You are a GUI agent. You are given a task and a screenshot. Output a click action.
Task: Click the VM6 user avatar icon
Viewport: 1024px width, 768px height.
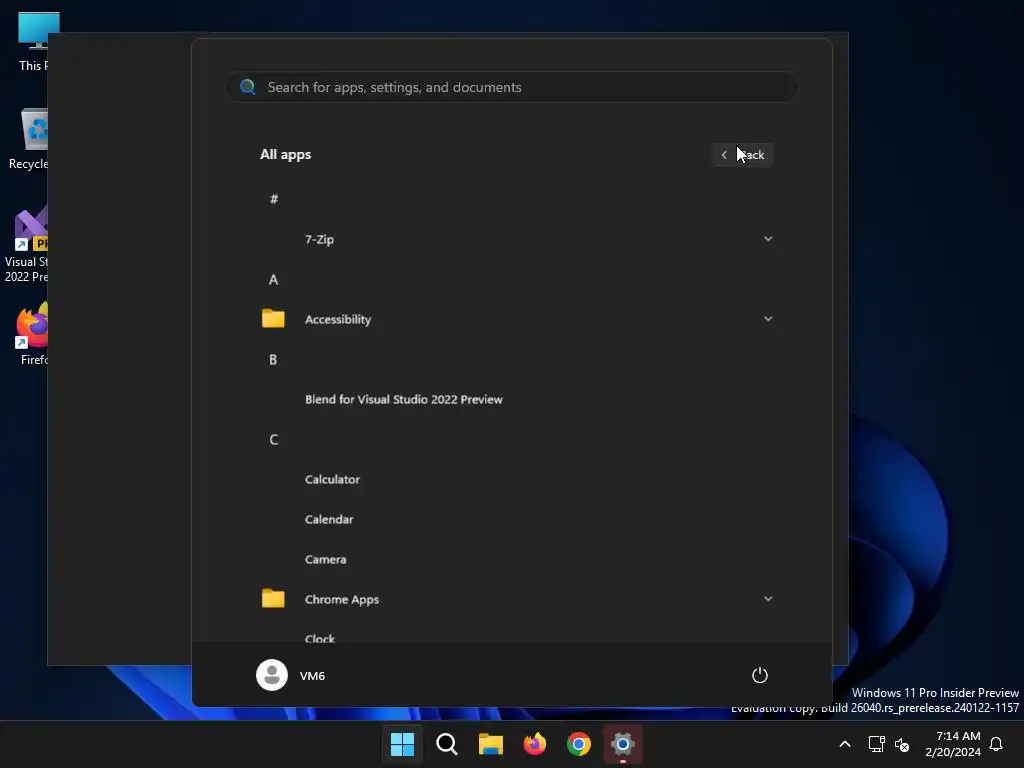pyautogui.click(x=272, y=675)
